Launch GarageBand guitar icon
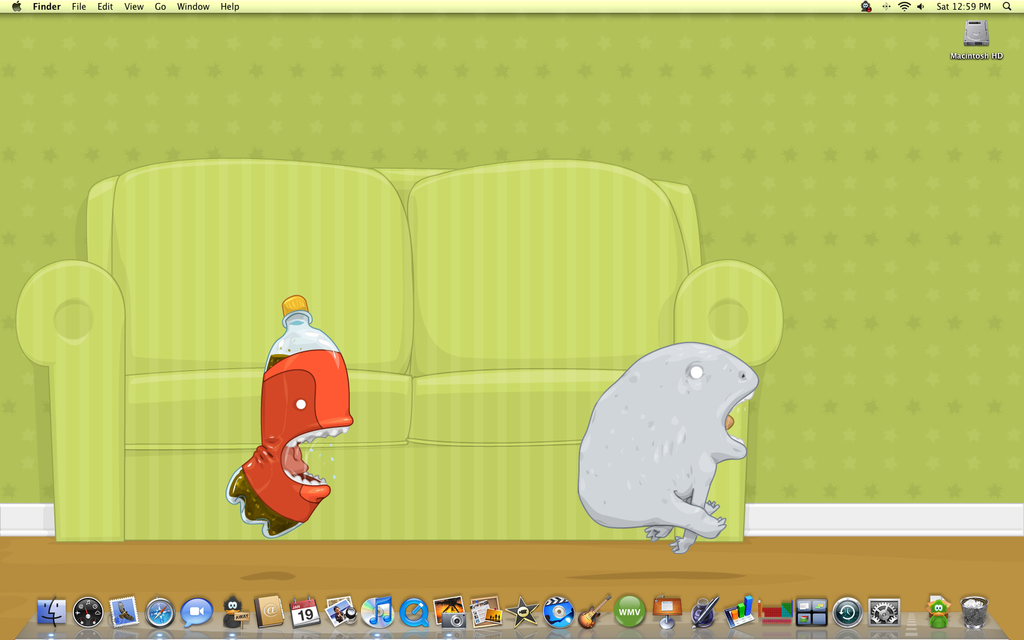The image size is (1024, 640). (594, 611)
